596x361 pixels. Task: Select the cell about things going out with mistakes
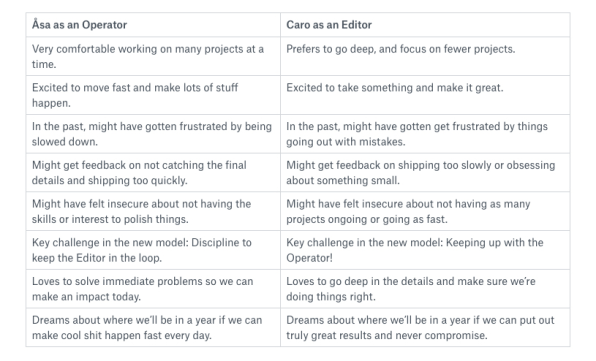tap(425, 134)
